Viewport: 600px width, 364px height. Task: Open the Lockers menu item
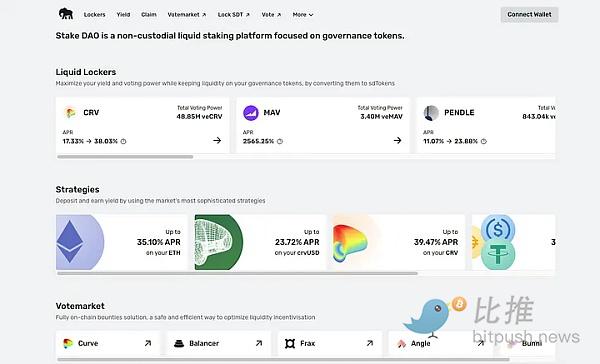point(95,15)
